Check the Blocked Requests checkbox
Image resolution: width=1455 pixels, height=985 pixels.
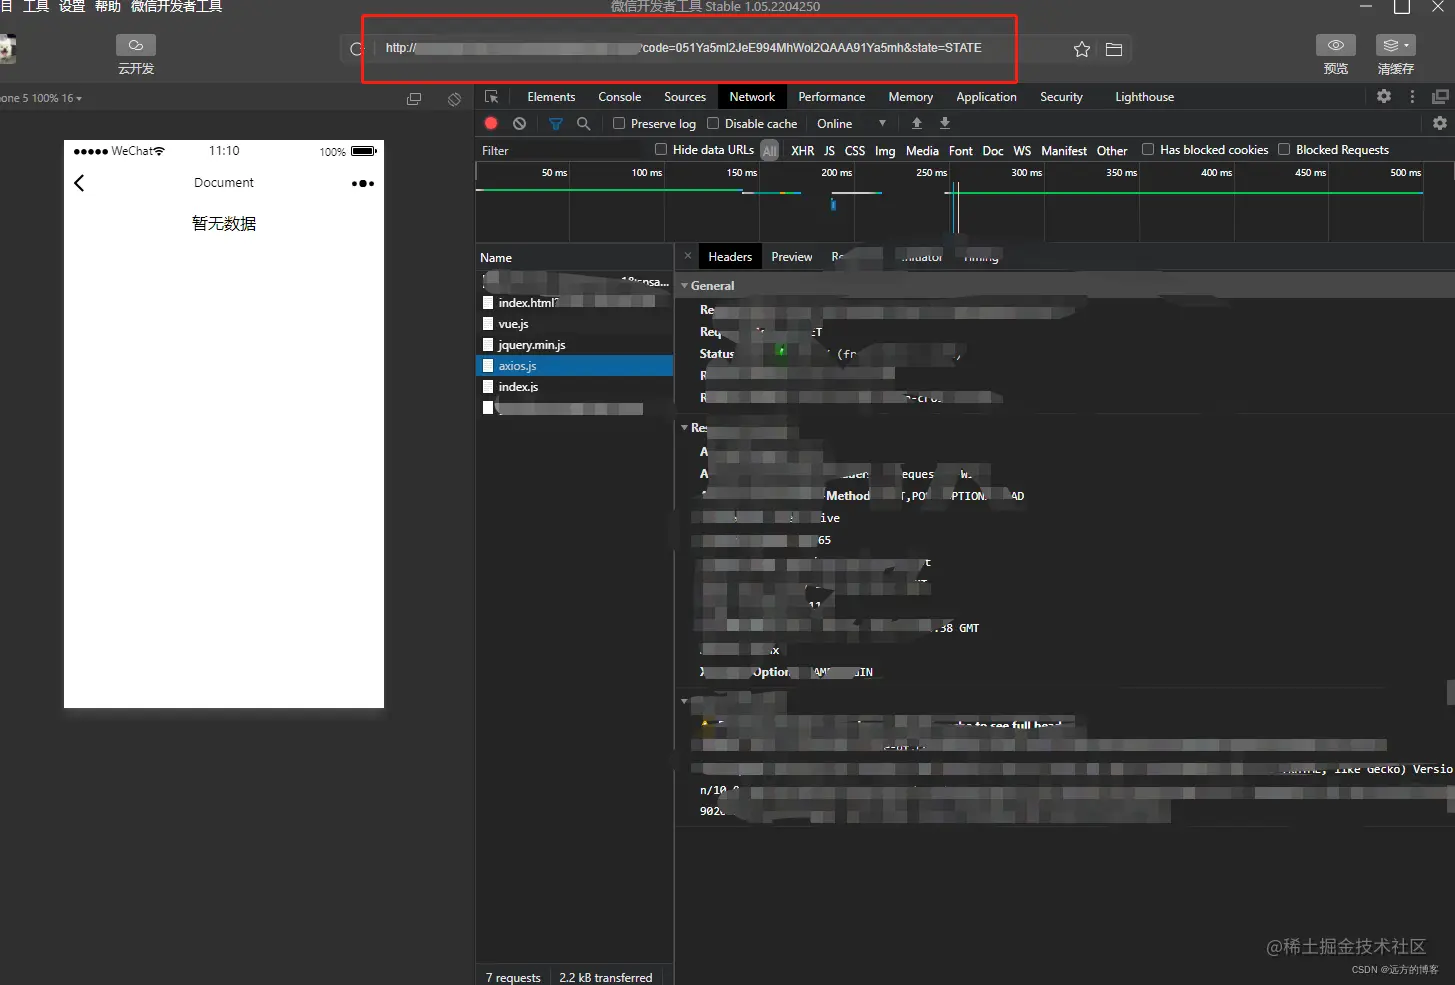coord(1284,149)
